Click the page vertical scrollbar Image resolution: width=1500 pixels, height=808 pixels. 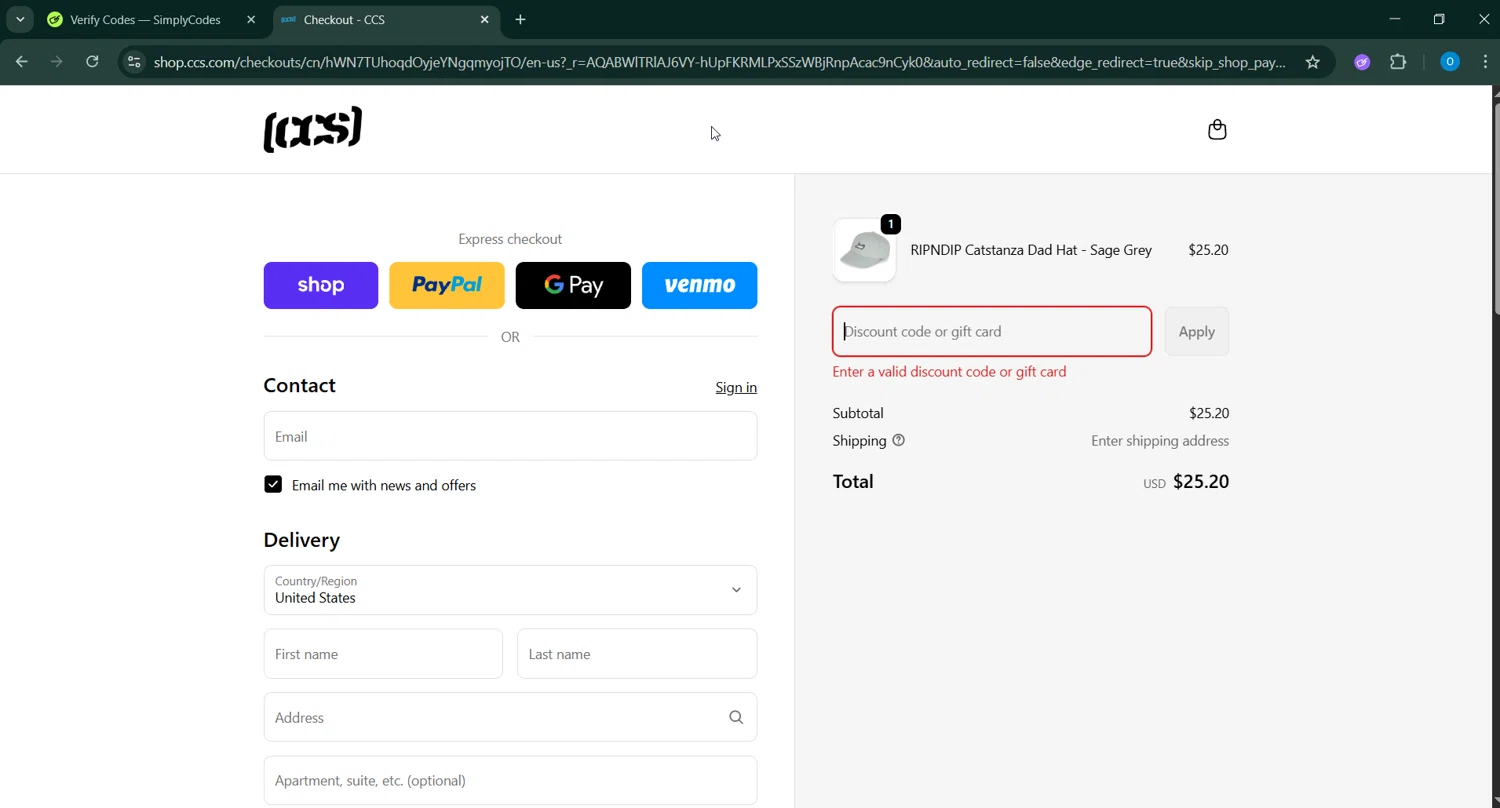pyautogui.click(x=1495, y=210)
